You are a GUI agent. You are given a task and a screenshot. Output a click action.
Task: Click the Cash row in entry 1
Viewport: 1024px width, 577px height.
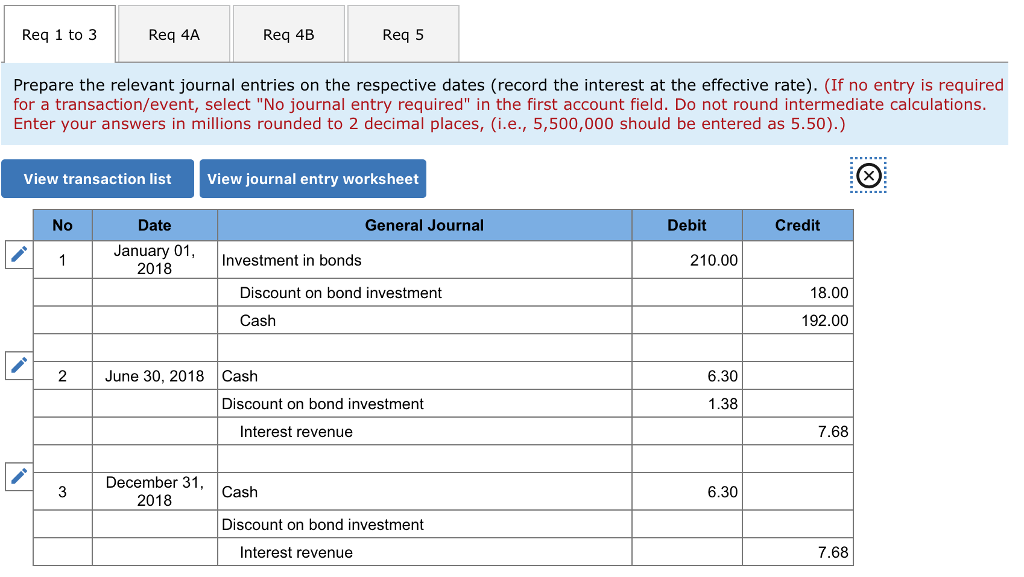[424, 320]
